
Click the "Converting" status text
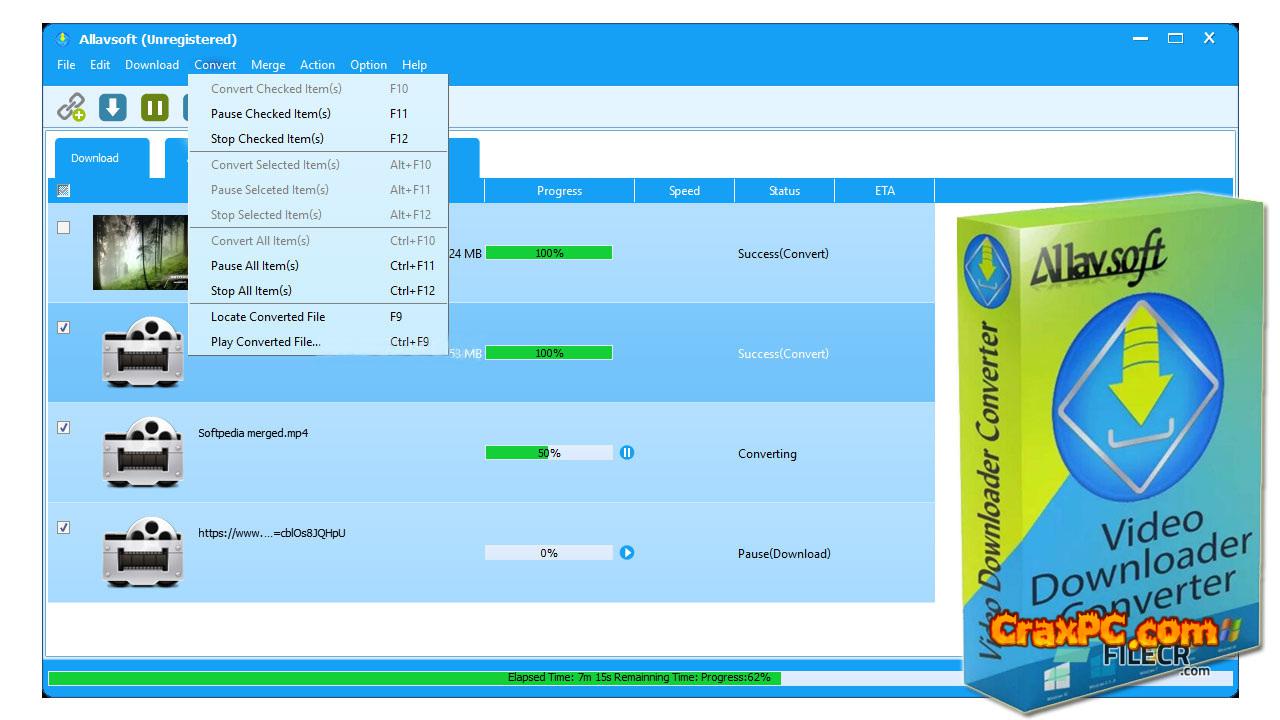[x=767, y=454]
